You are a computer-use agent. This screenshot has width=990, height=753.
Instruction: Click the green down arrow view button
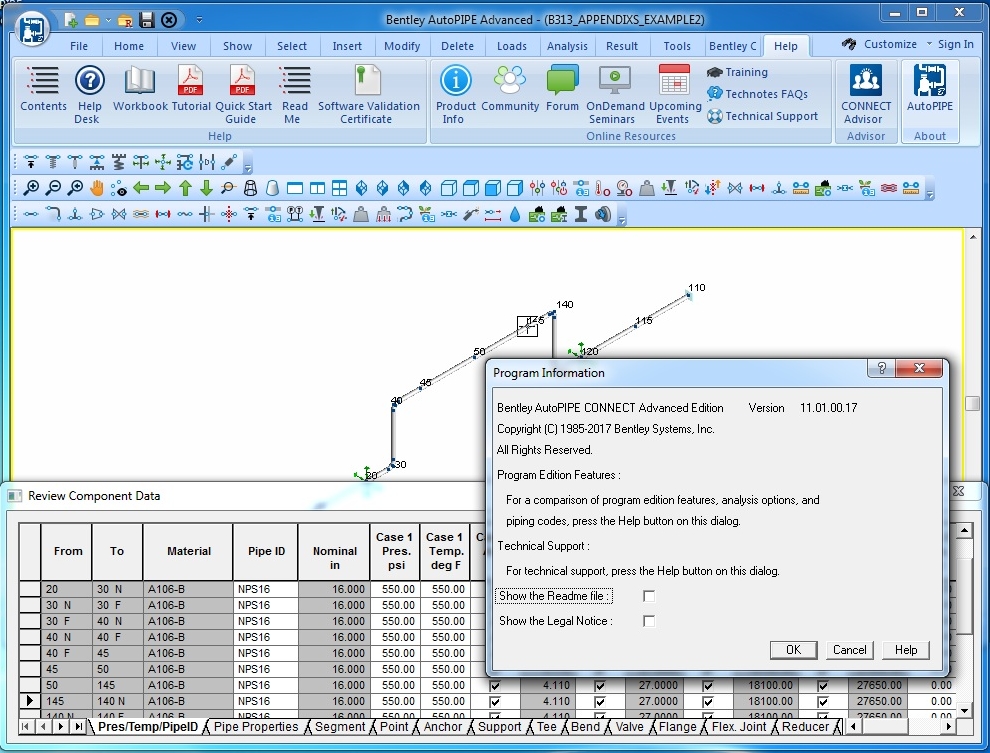coord(206,187)
